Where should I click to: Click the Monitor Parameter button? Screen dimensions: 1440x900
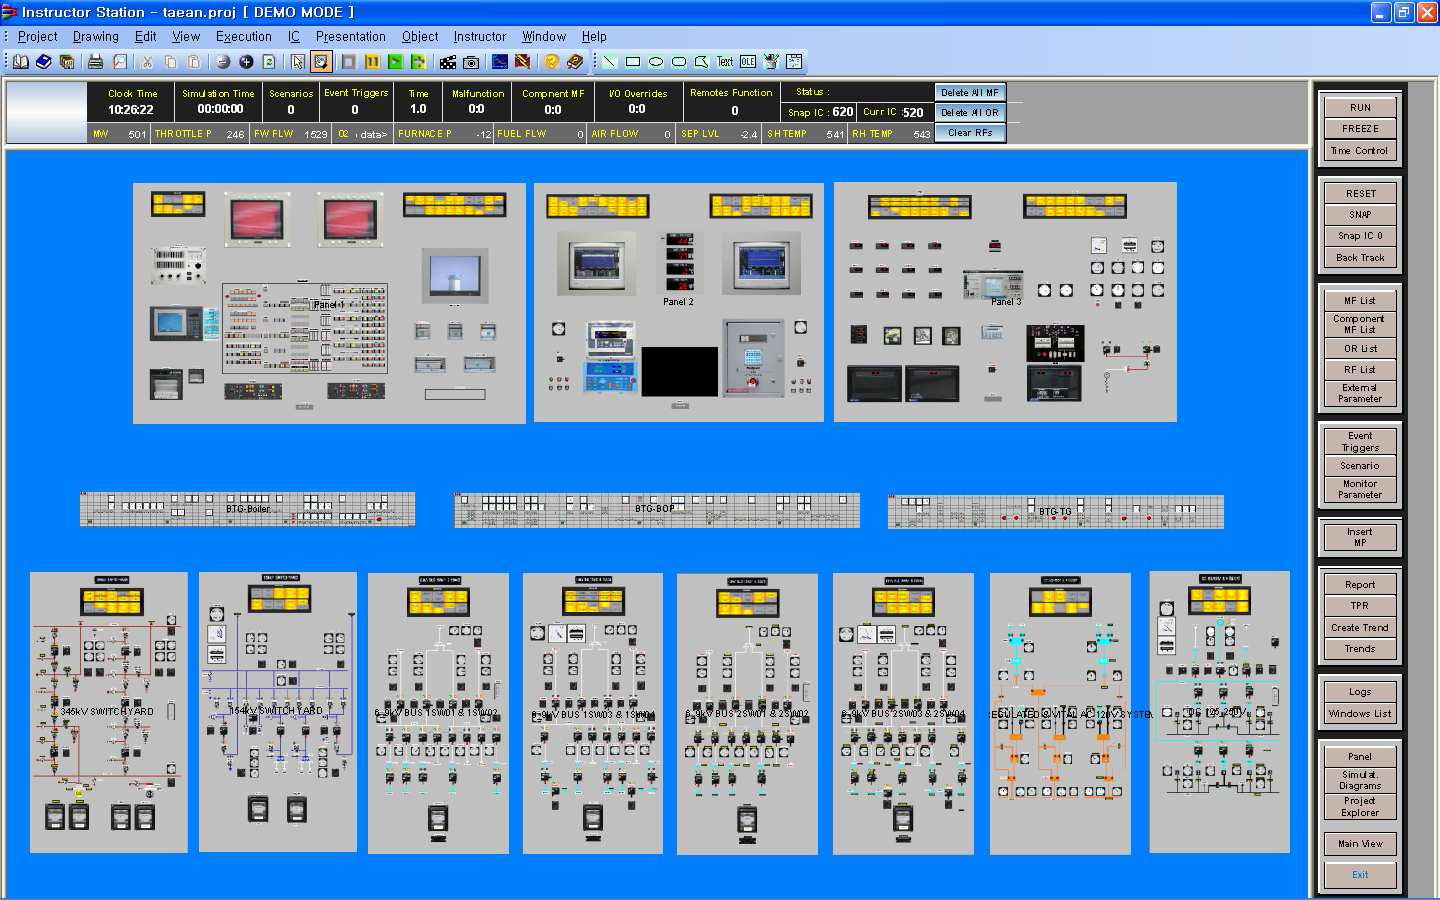pos(1360,490)
